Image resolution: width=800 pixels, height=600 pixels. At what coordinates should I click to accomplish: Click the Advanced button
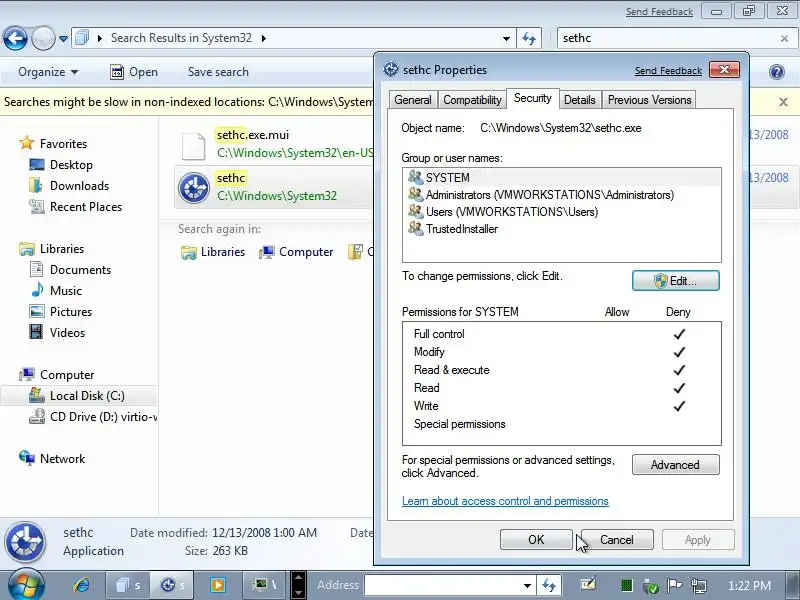[x=676, y=465]
